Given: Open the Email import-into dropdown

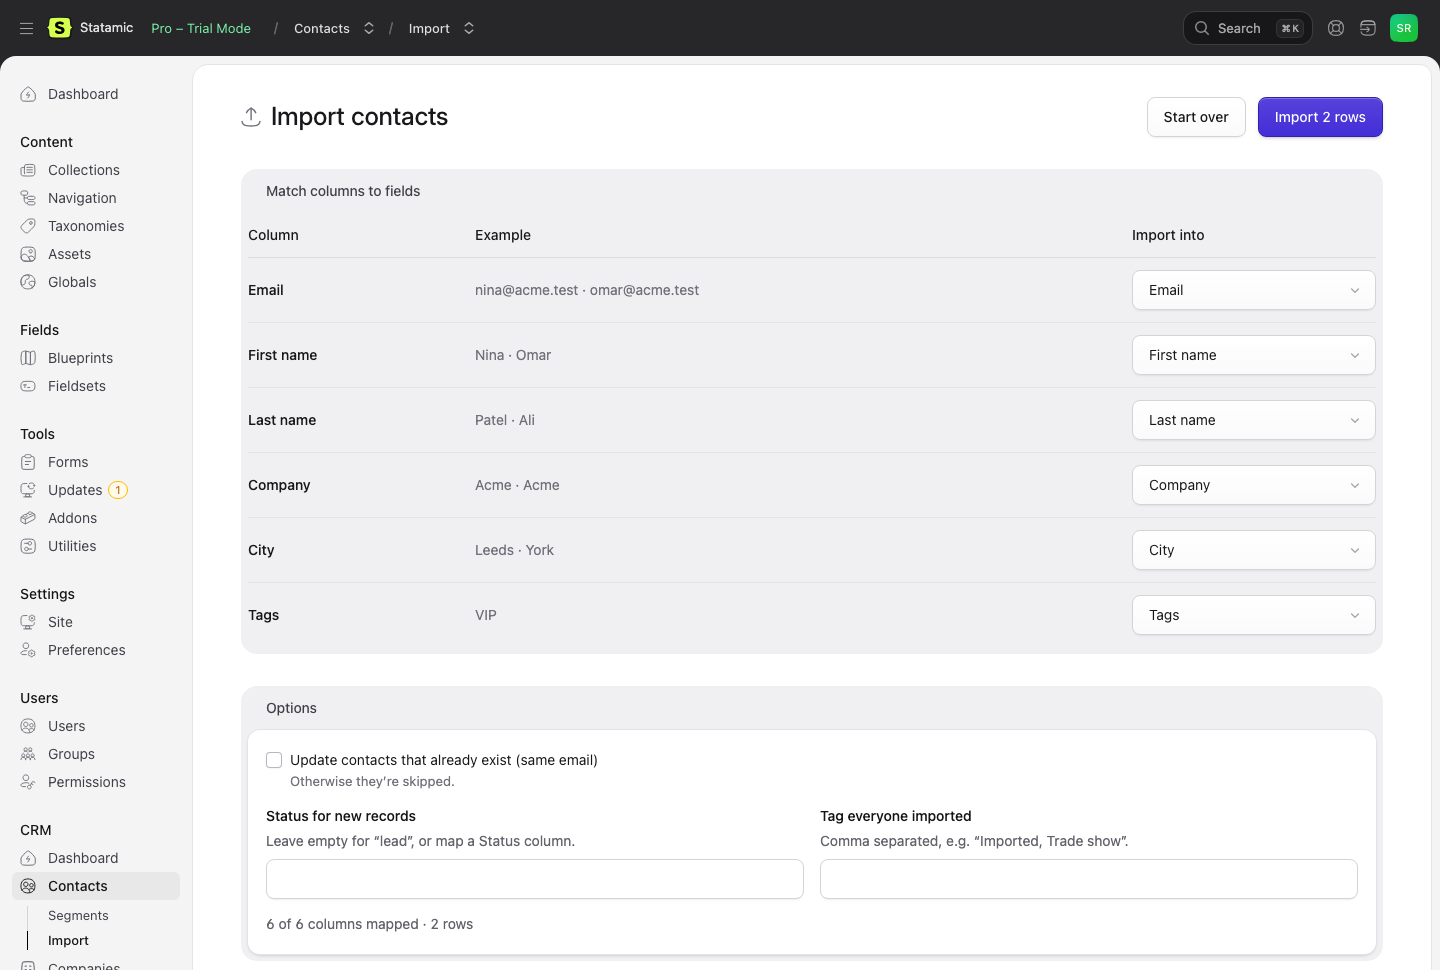Looking at the screenshot, I should coord(1254,290).
